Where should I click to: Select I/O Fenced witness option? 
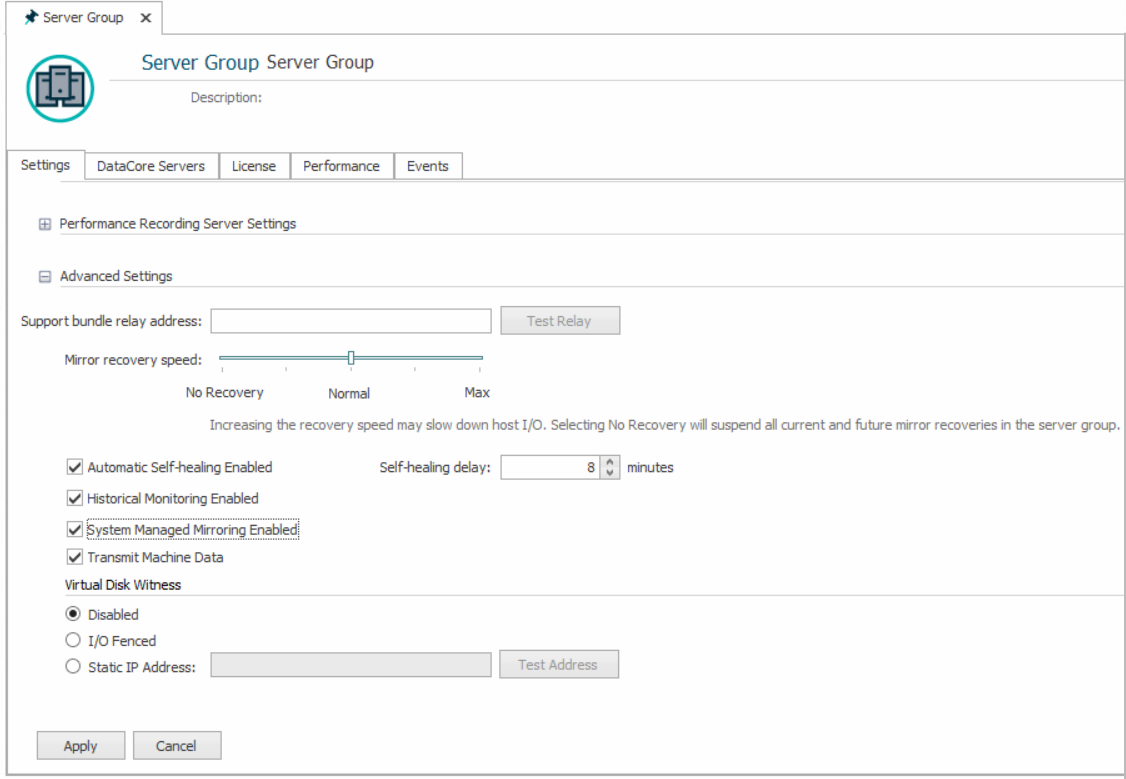click(x=73, y=641)
